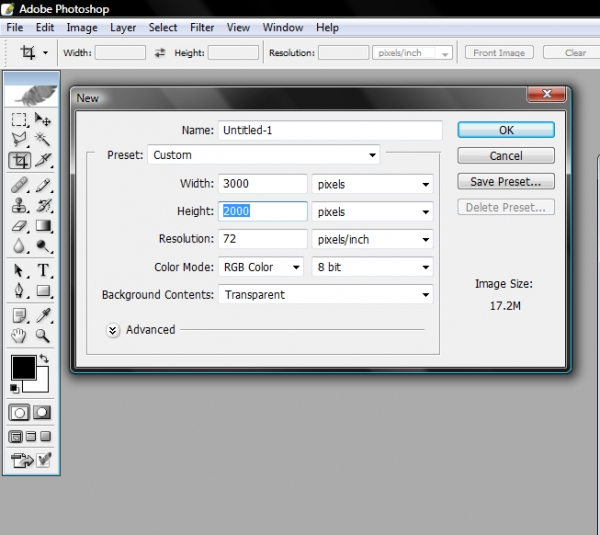Choose the Healing Brush tool
Screen dimensions: 600x535
pyautogui.click(x=19, y=185)
